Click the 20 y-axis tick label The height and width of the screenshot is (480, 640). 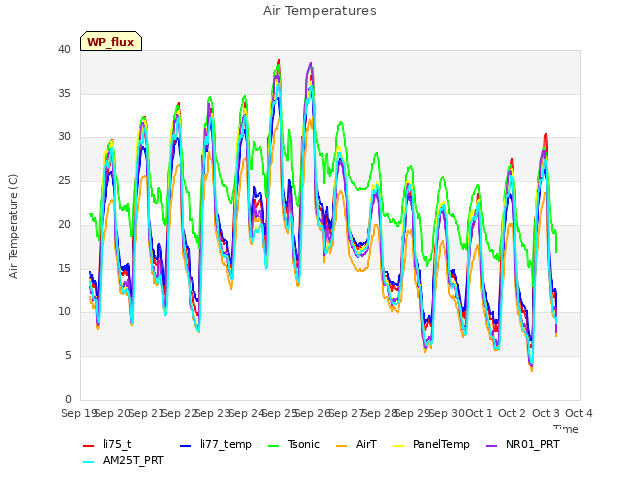coord(64,224)
